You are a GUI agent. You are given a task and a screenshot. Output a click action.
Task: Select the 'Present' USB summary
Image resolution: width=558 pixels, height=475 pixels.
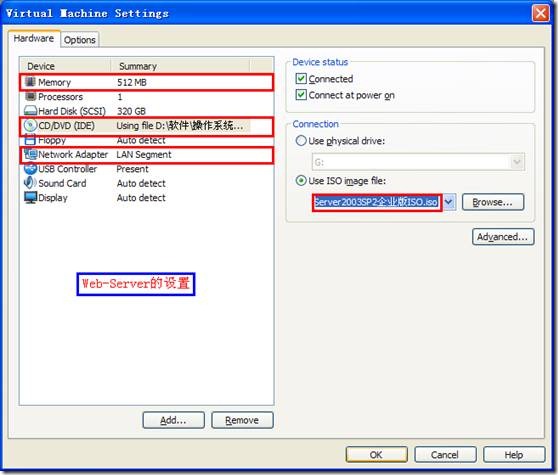[x=132, y=169]
